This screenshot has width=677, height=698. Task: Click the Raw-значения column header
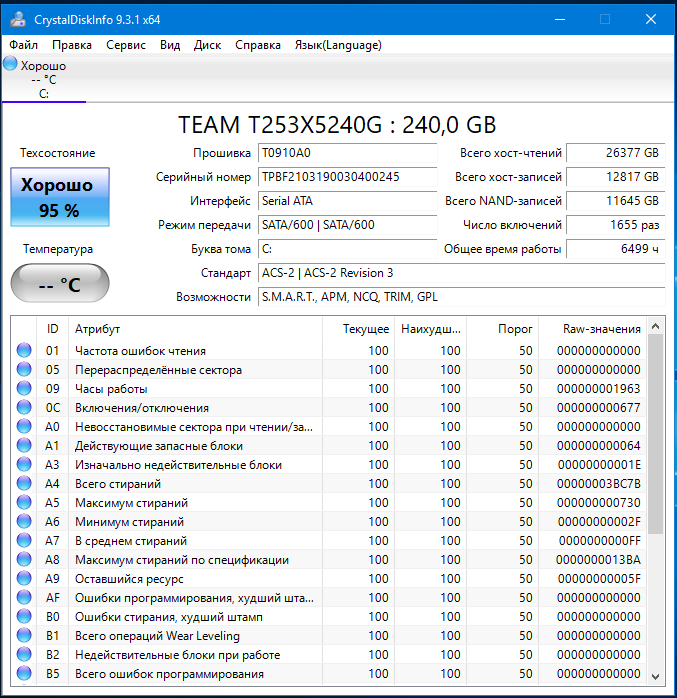(x=592, y=329)
